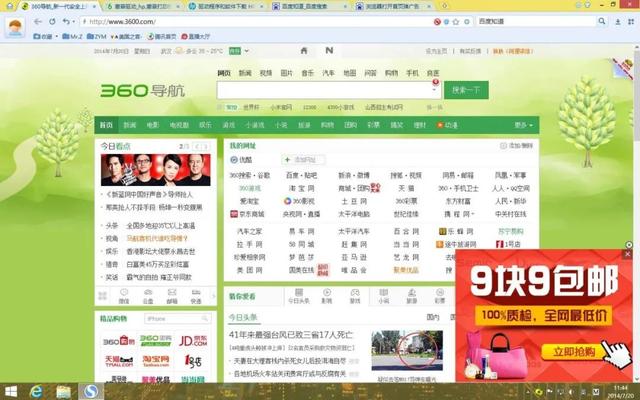The image size is (640, 400).
Task: Select the 新闻 search category
Action: coord(245,73)
